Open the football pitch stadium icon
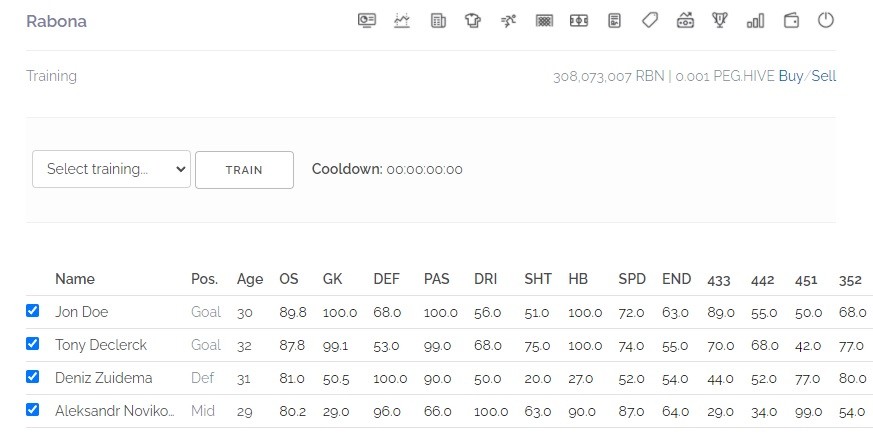The height and width of the screenshot is (443, 873). [x=579, y=21]
